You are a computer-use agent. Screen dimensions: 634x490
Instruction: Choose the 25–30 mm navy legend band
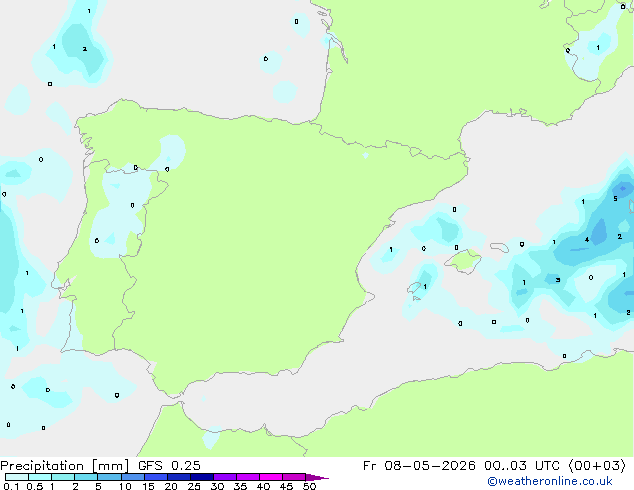click(202, 477)
